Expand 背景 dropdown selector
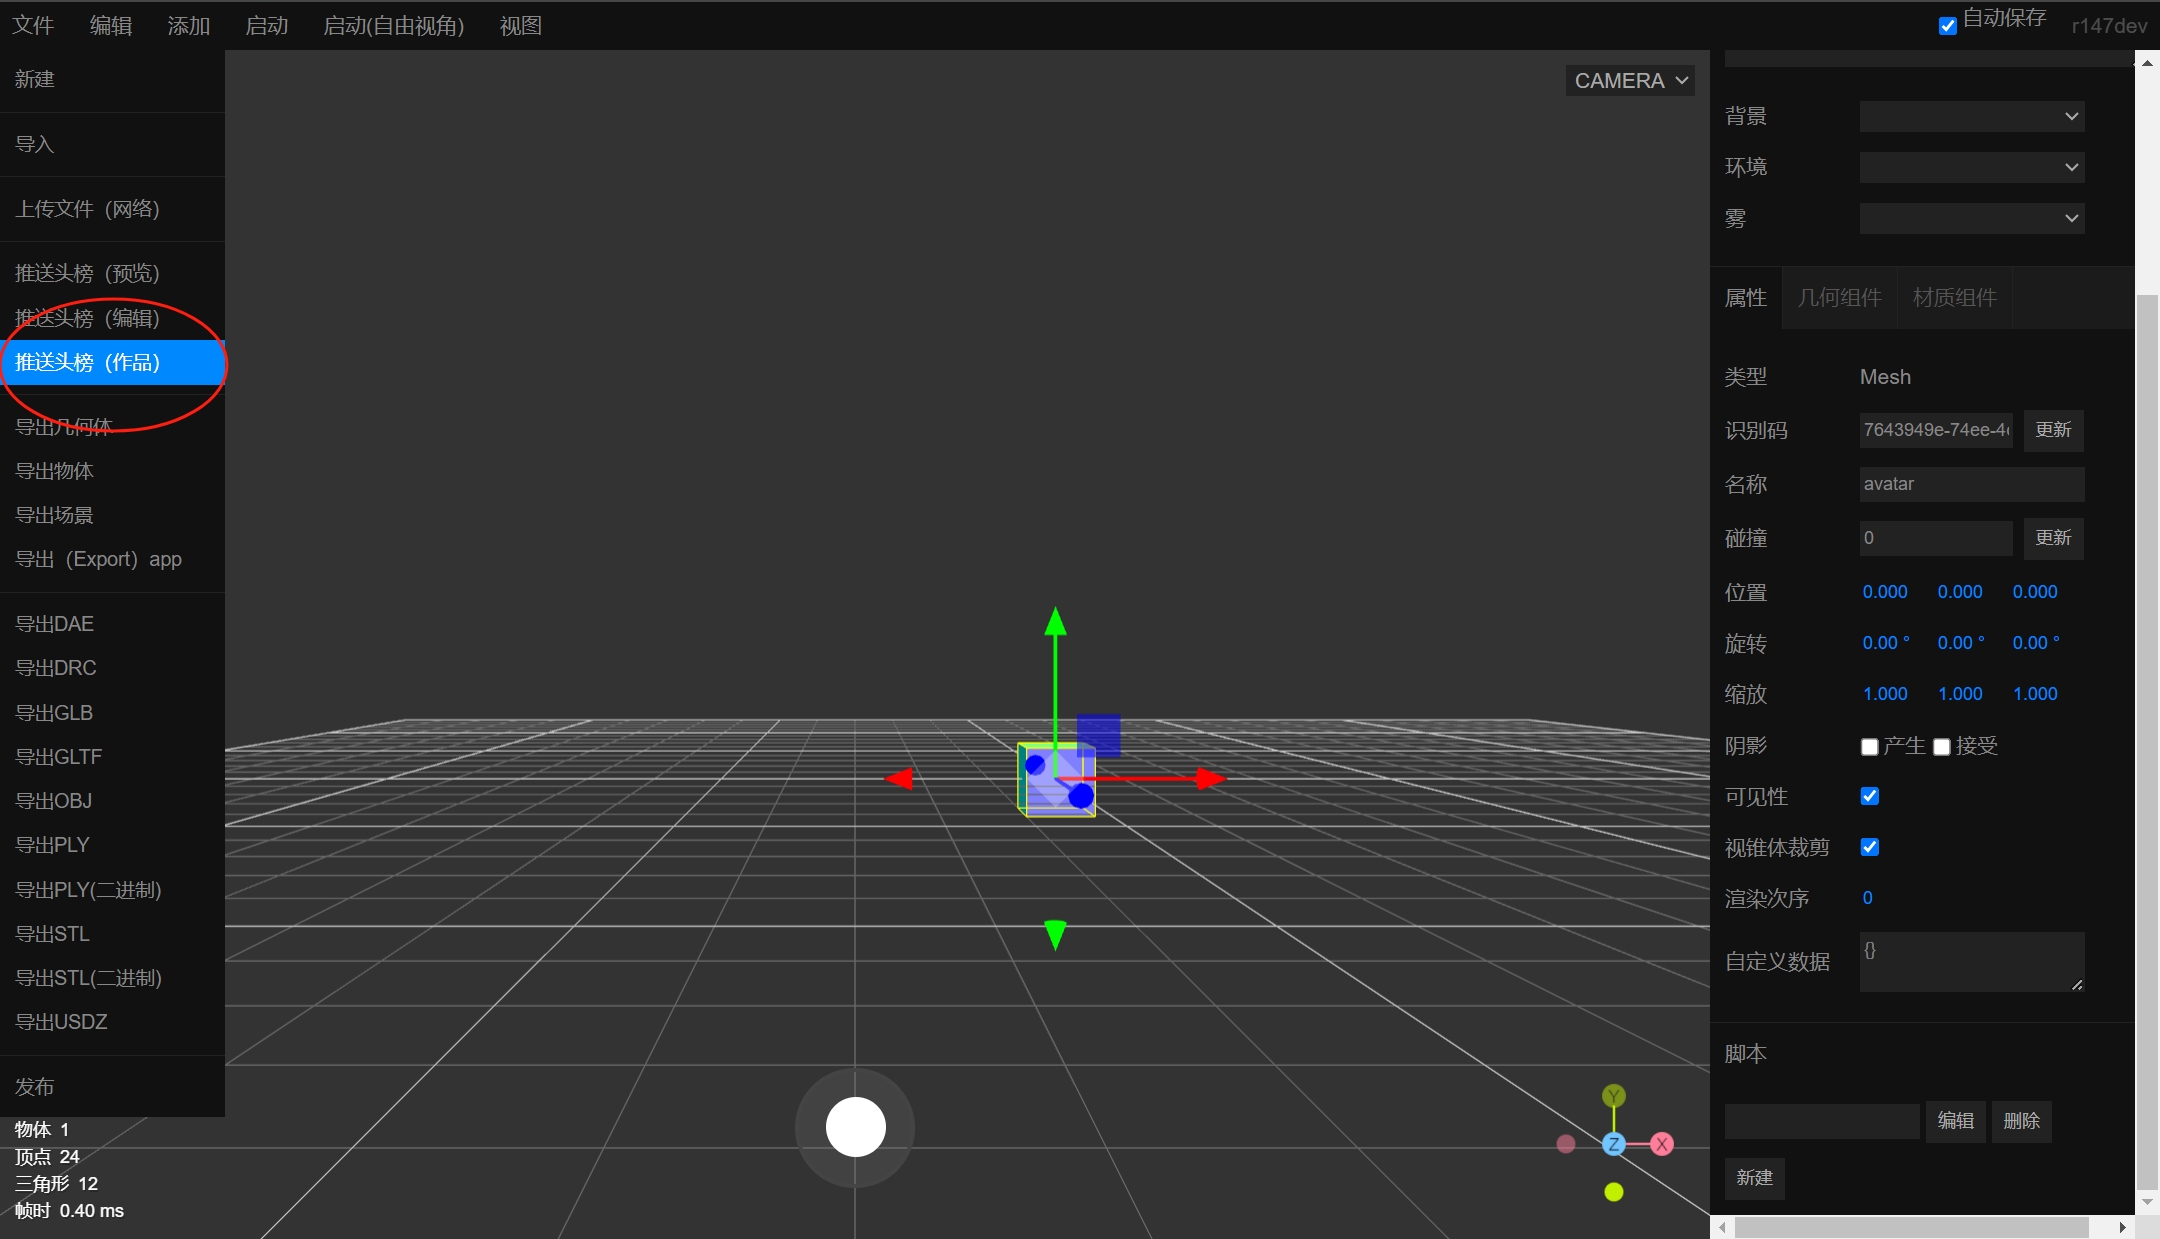Viewport: 2160px width, 1239px height. tap(1973, 117)
